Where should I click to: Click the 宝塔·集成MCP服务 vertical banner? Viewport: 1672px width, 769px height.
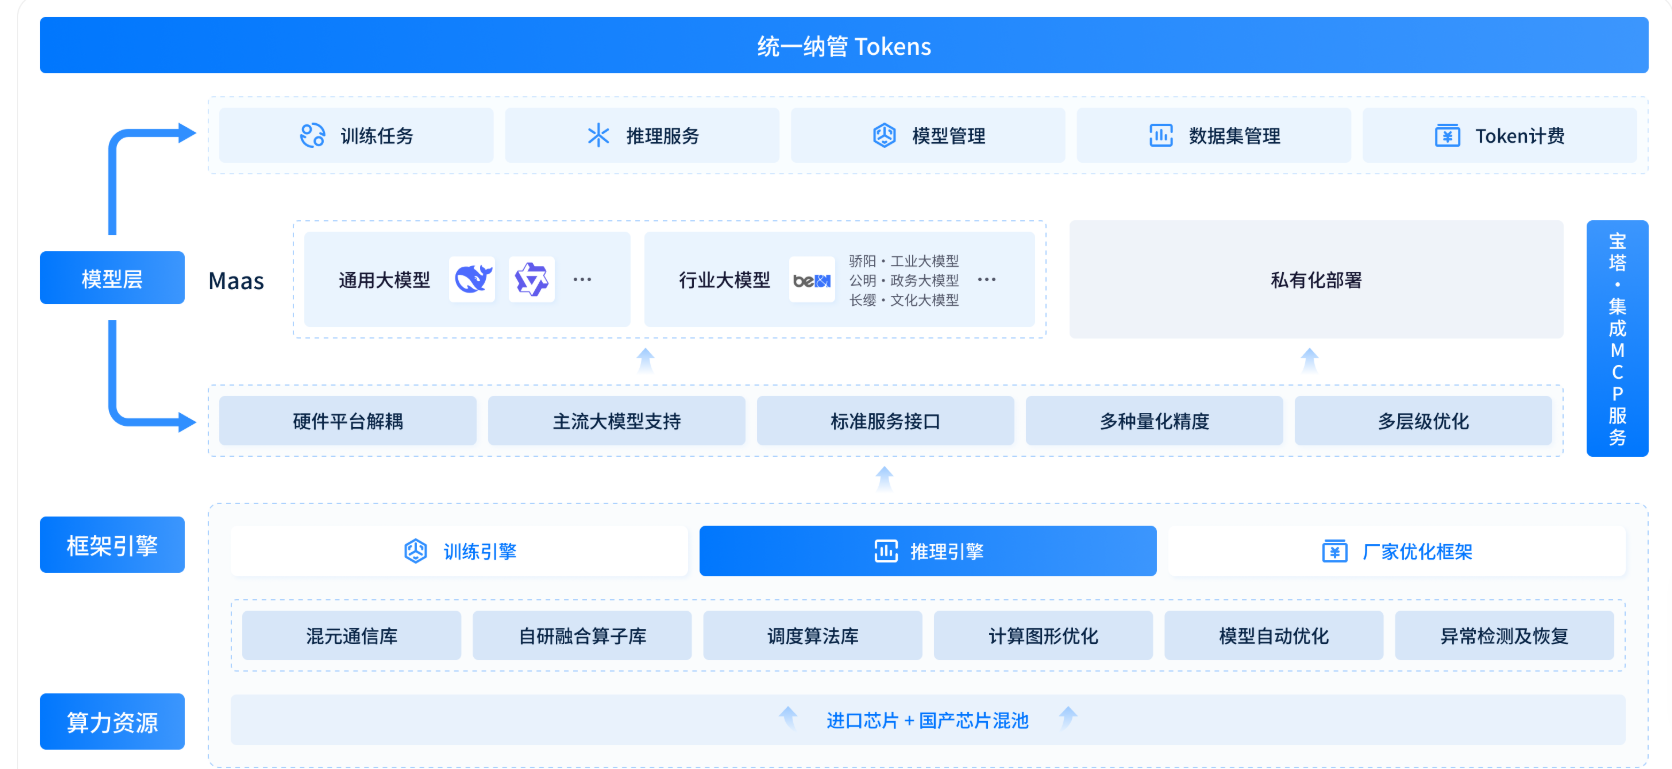pos(1616,339)
